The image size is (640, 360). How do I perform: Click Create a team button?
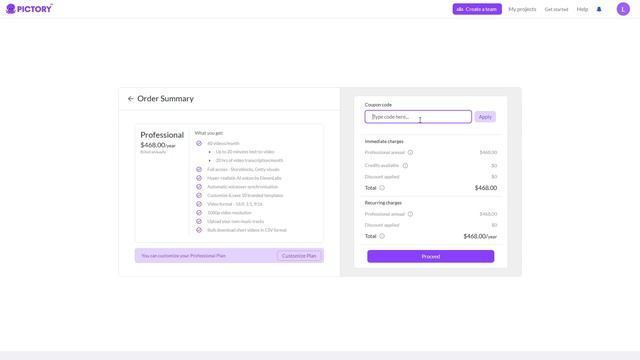477,9
